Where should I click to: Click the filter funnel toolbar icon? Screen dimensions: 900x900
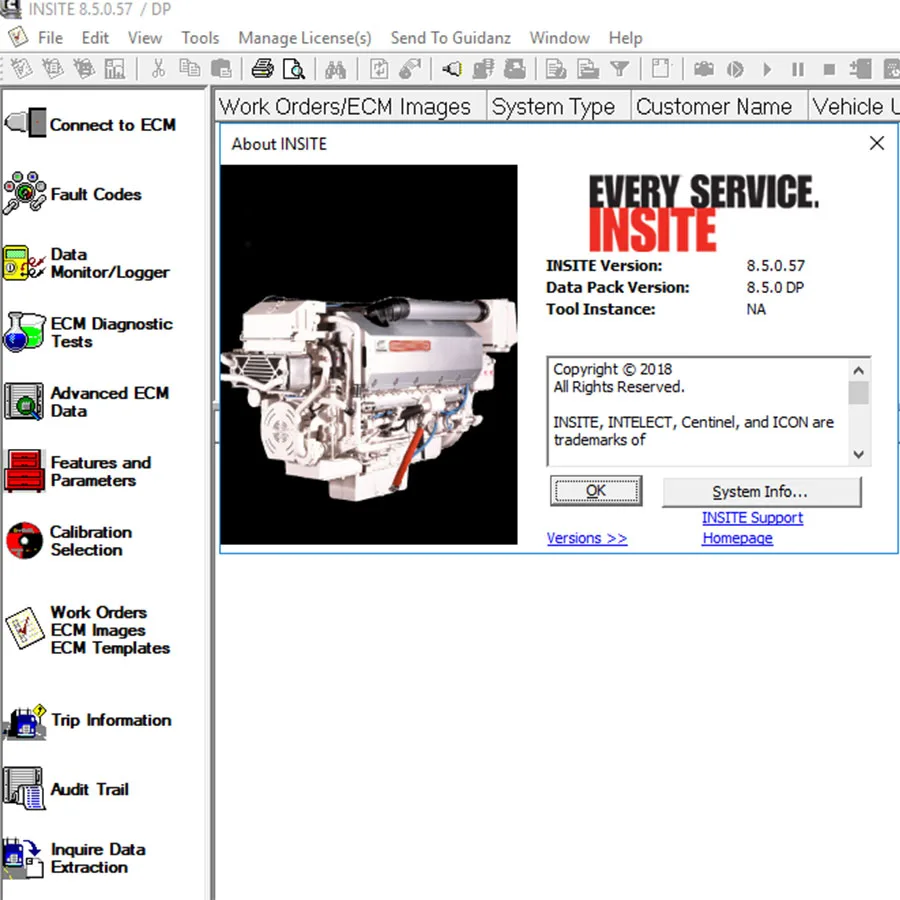point(619,69)
